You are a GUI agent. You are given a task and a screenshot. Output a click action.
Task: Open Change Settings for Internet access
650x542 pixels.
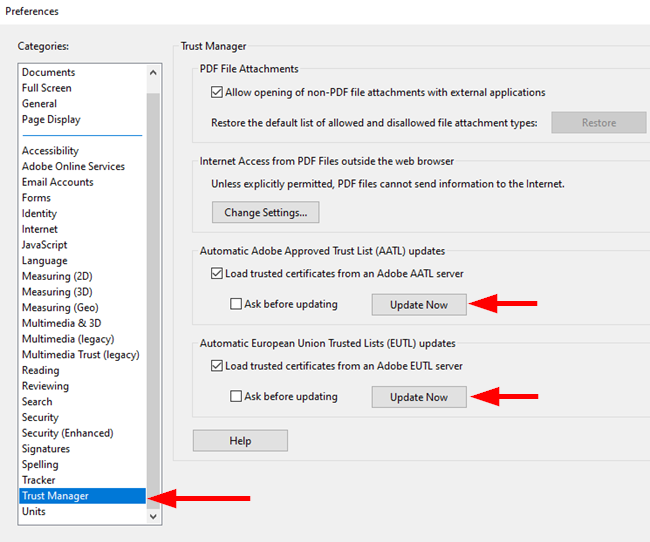point(265,212)
